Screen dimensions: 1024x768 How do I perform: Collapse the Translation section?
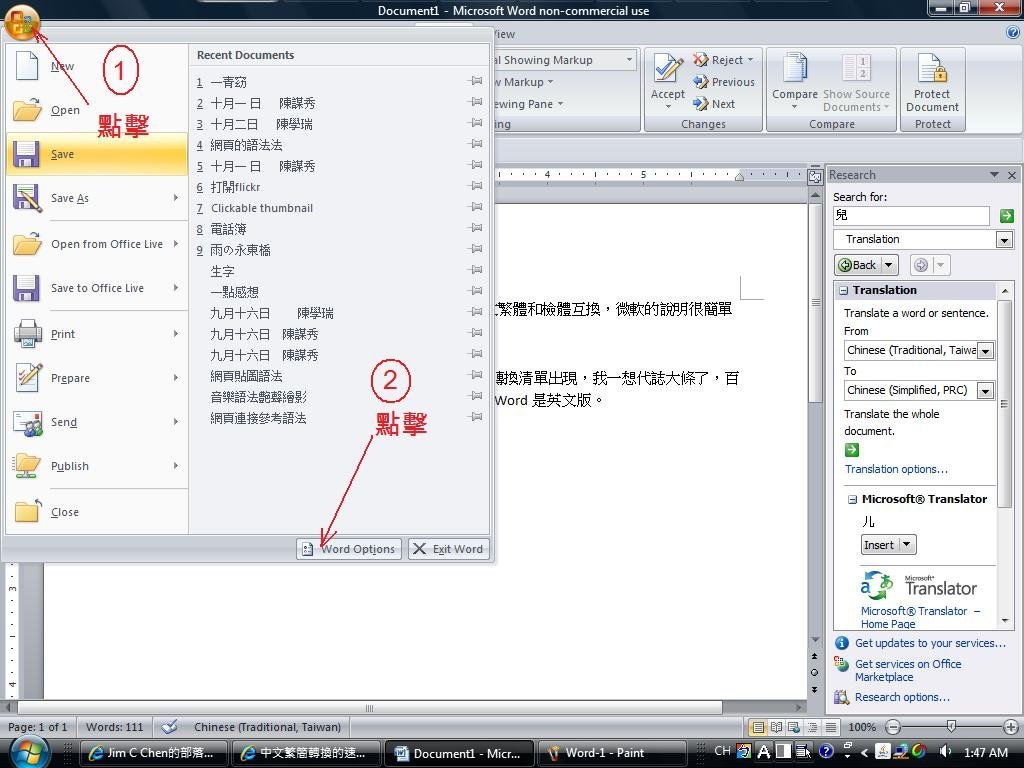pyautogui.click(x=844, y=290)
